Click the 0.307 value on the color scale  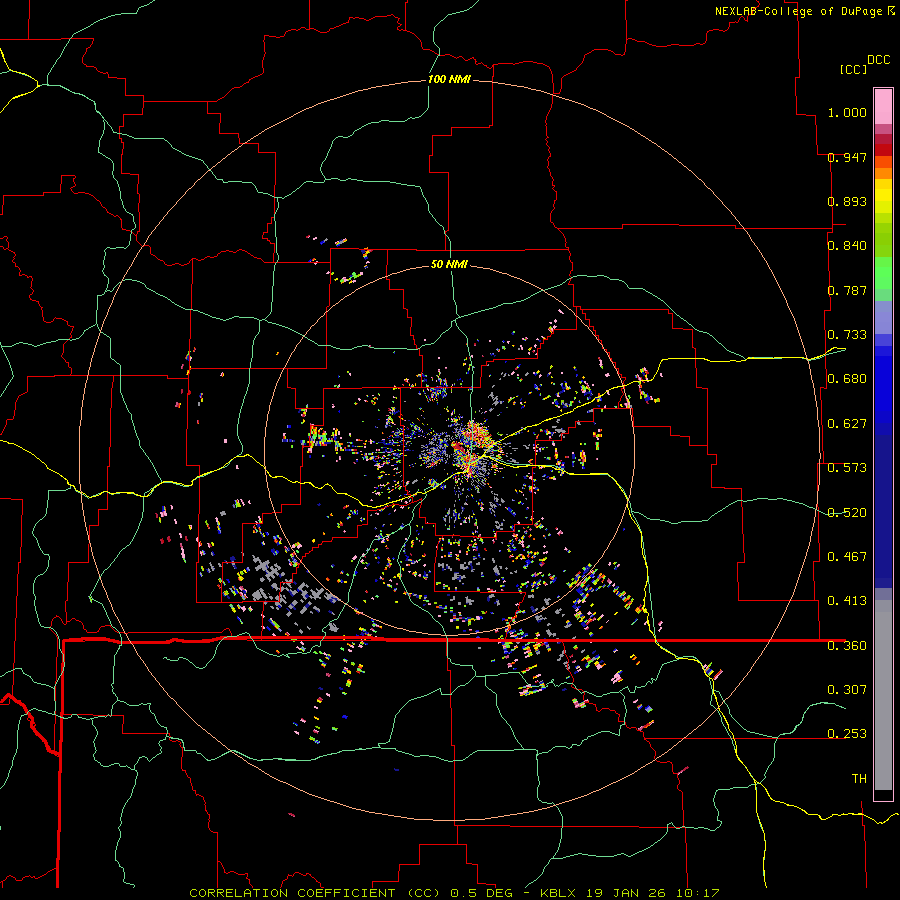coord(847,689)
